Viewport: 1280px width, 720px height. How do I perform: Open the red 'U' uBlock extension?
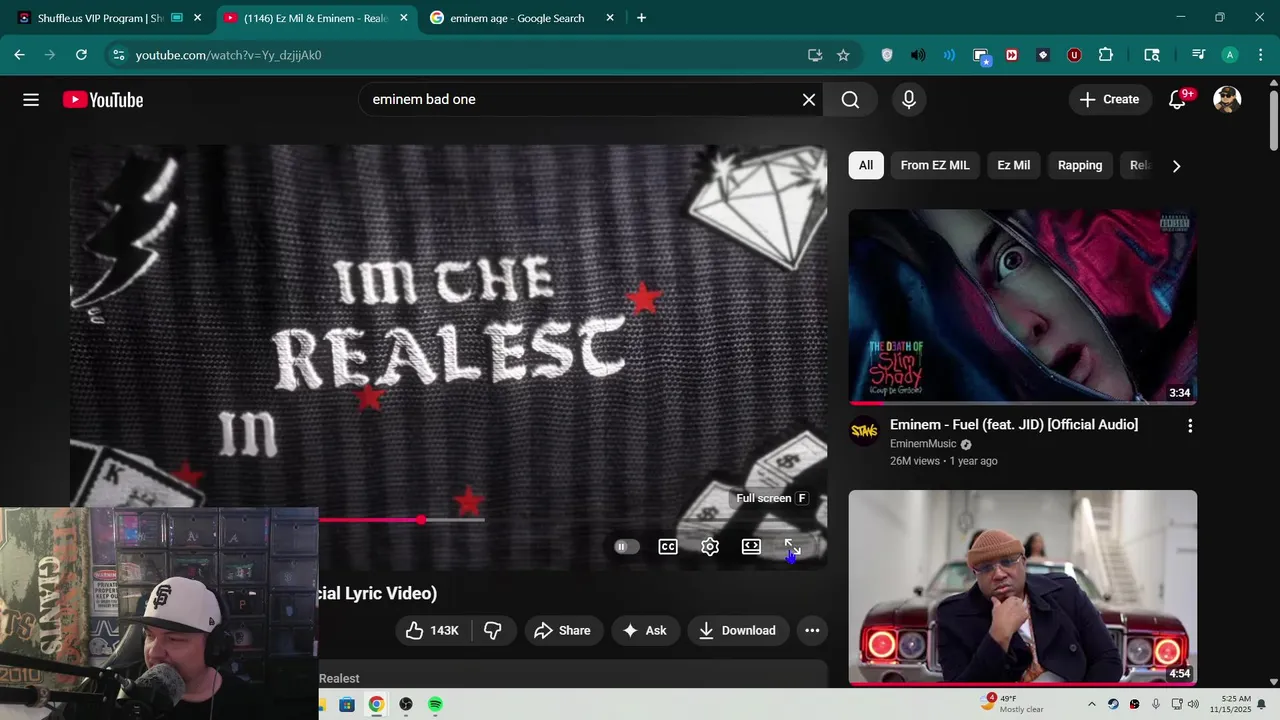click(1074, 55)
